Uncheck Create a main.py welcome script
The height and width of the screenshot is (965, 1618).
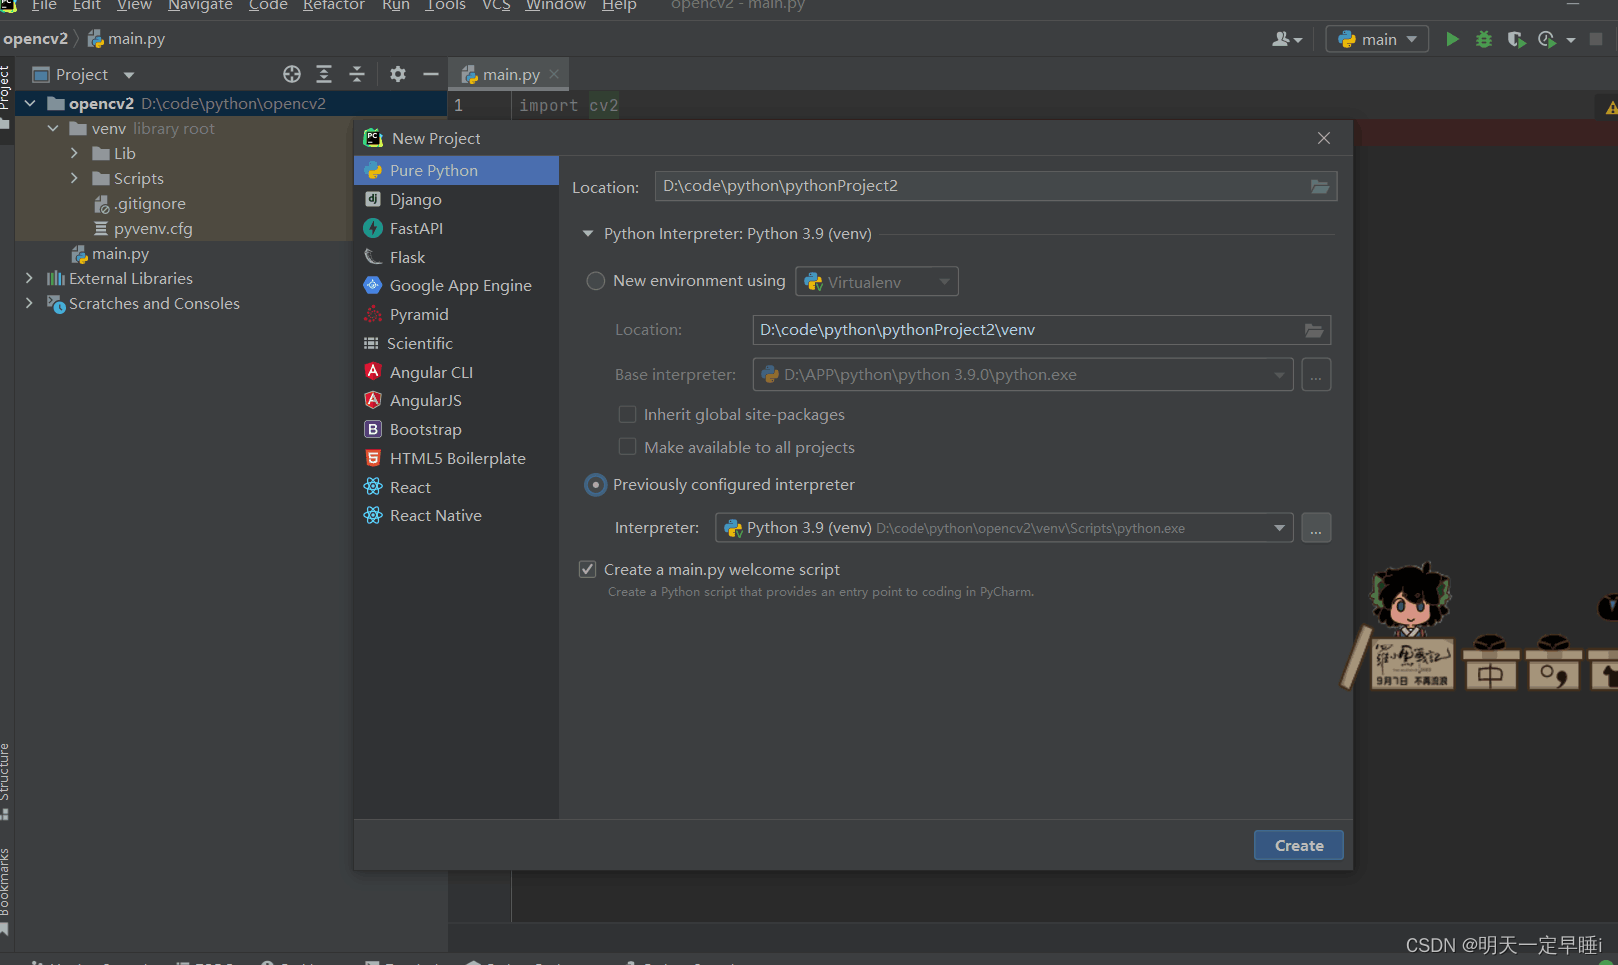(x=588, y=569)
